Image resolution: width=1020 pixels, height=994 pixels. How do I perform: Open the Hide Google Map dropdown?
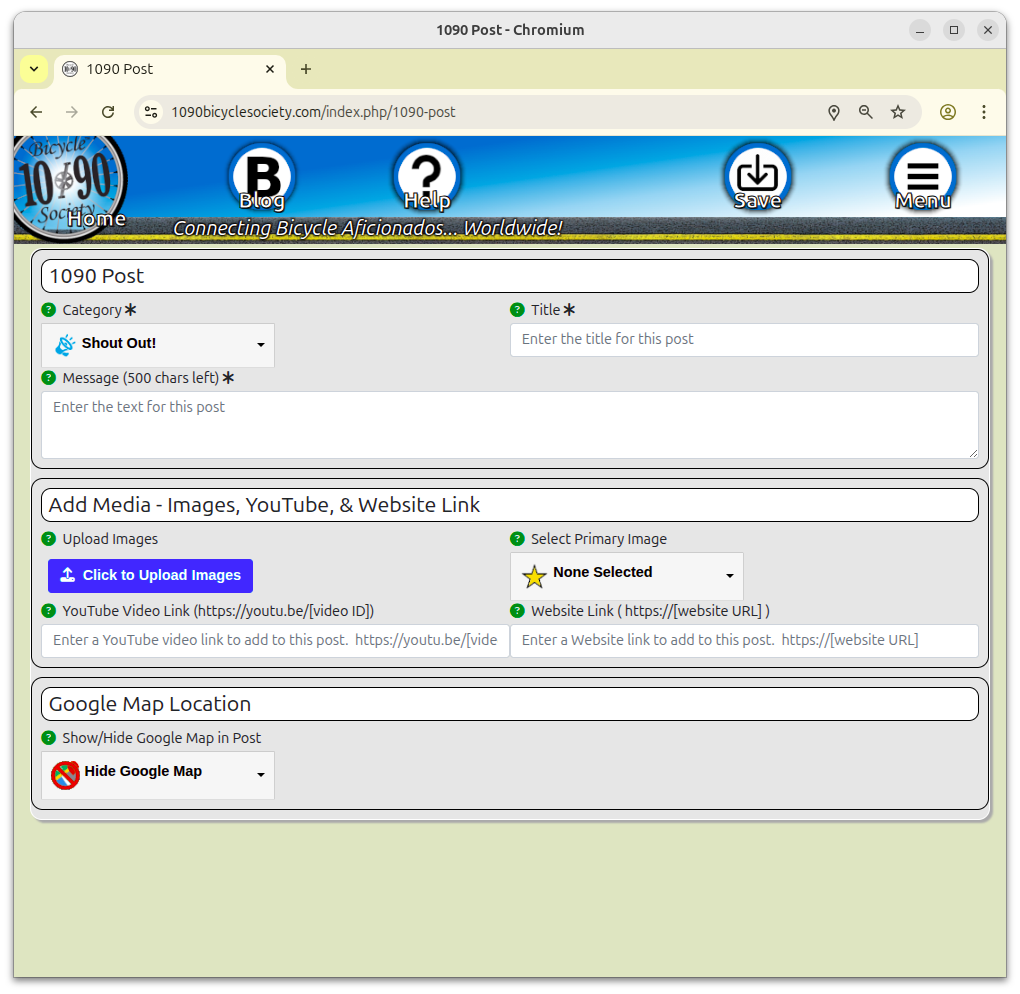[x=157, y=775]
